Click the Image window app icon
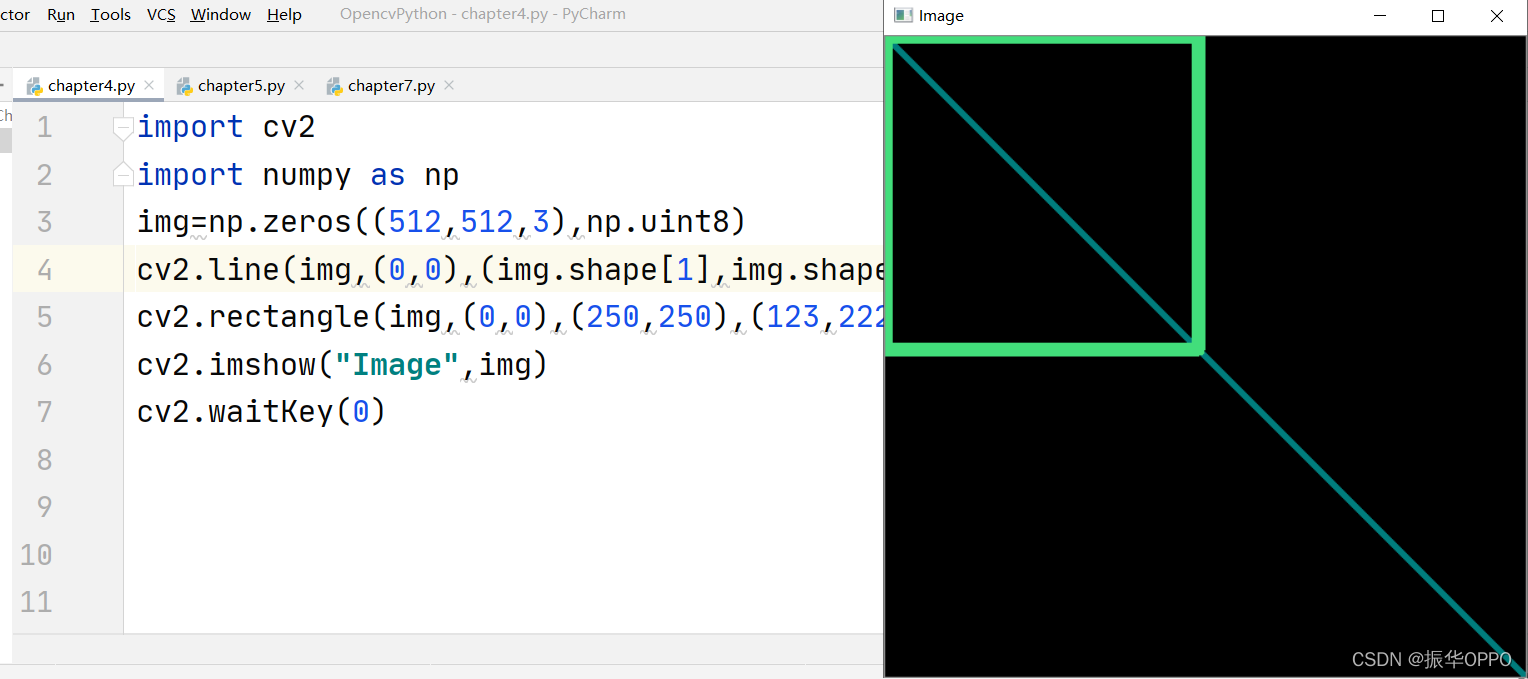The width and height of the screenshot is (1528, 679). tap(903, 15)
